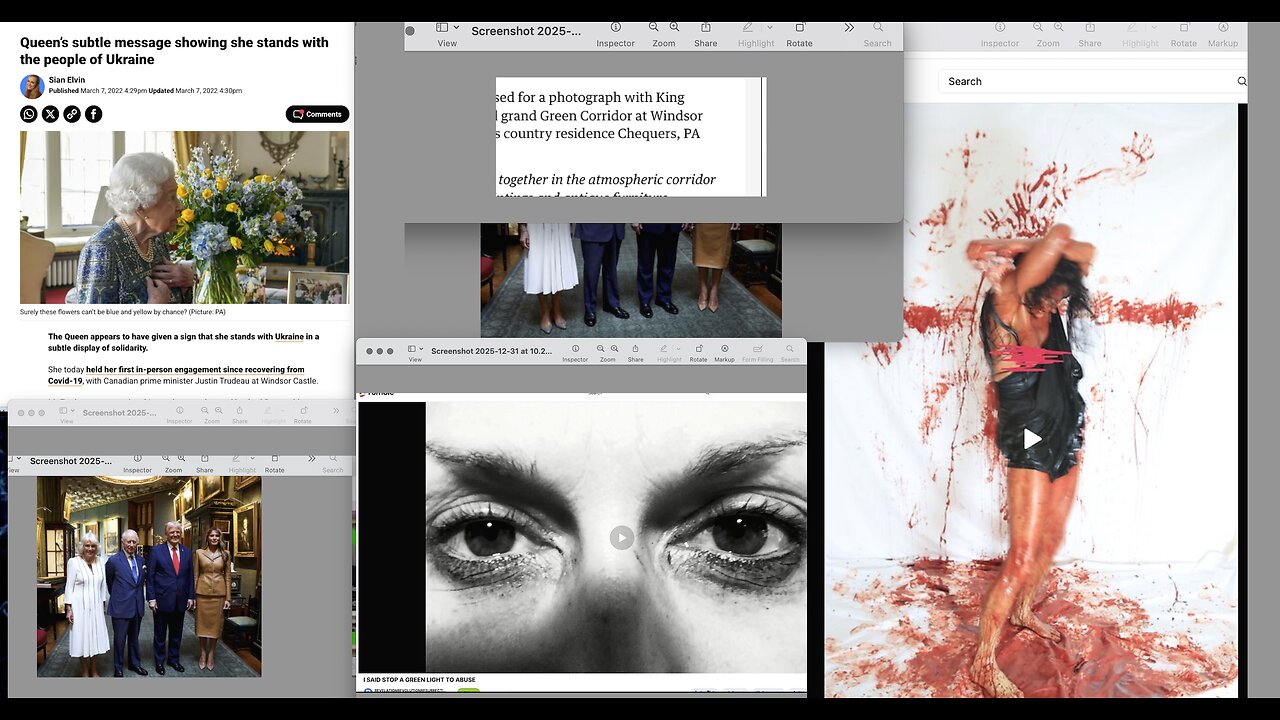1280x720 pixels.
Task: Rotate the image in top-center Preview window
Action: click(x=799, y=28)
